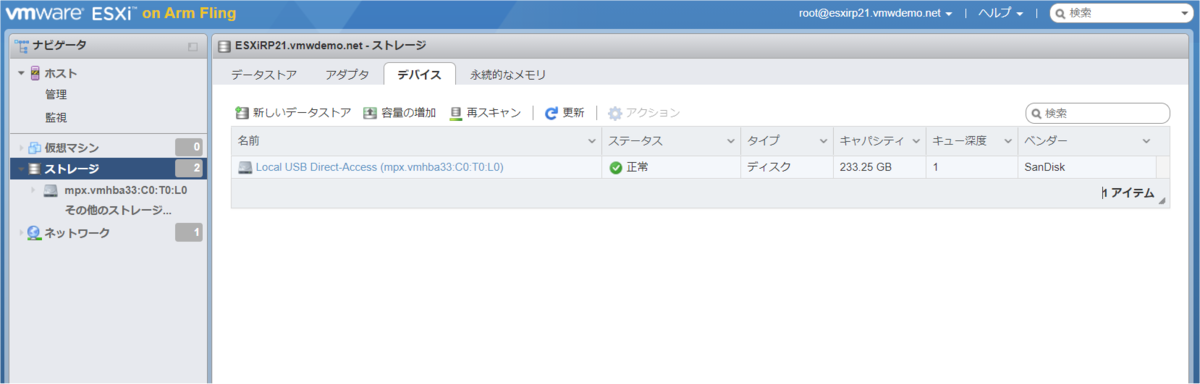1200x384 pixels.
Task: Click the Increase Capacity icon
Action: pyautogui.click(x=370, y=114)
